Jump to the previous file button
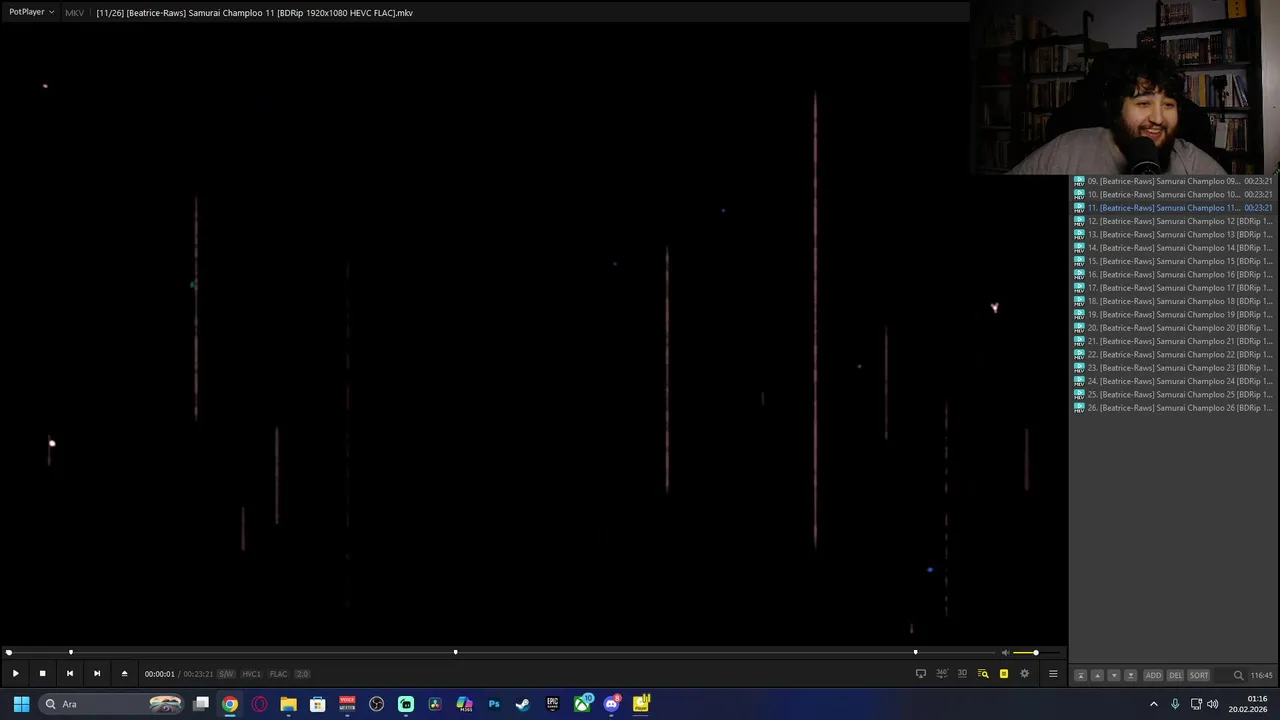 point(69,674)
